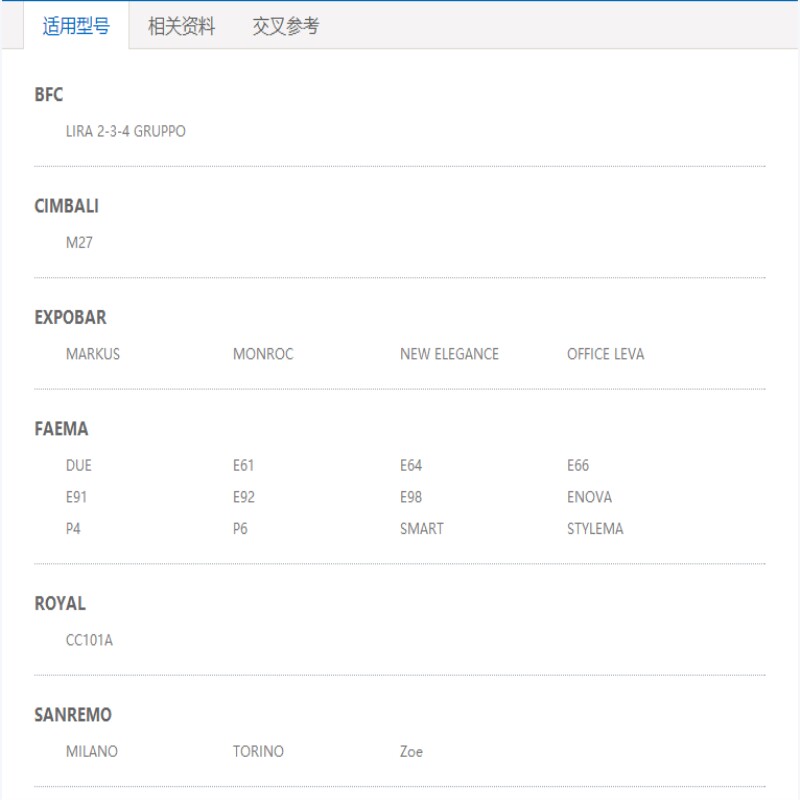Click the FAEMA E61 model
The width and height of the screenshot is (800, 800).
pyautogui.click(x=243, y=465)
